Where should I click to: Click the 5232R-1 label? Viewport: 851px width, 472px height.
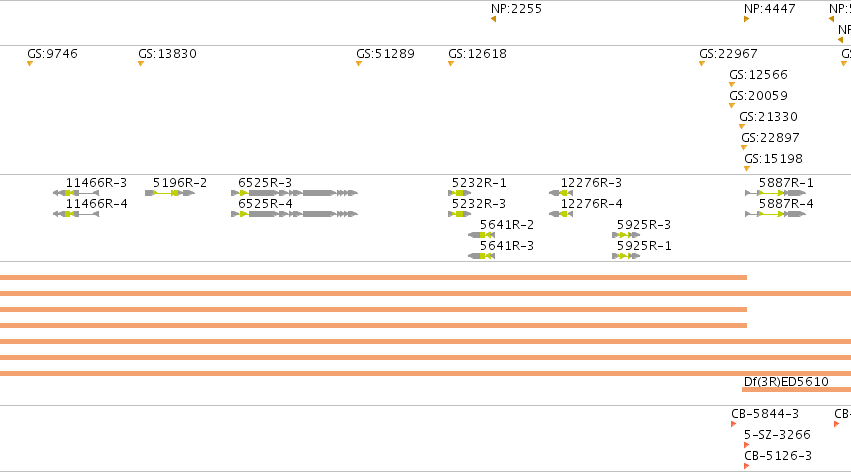coord(479,183)
